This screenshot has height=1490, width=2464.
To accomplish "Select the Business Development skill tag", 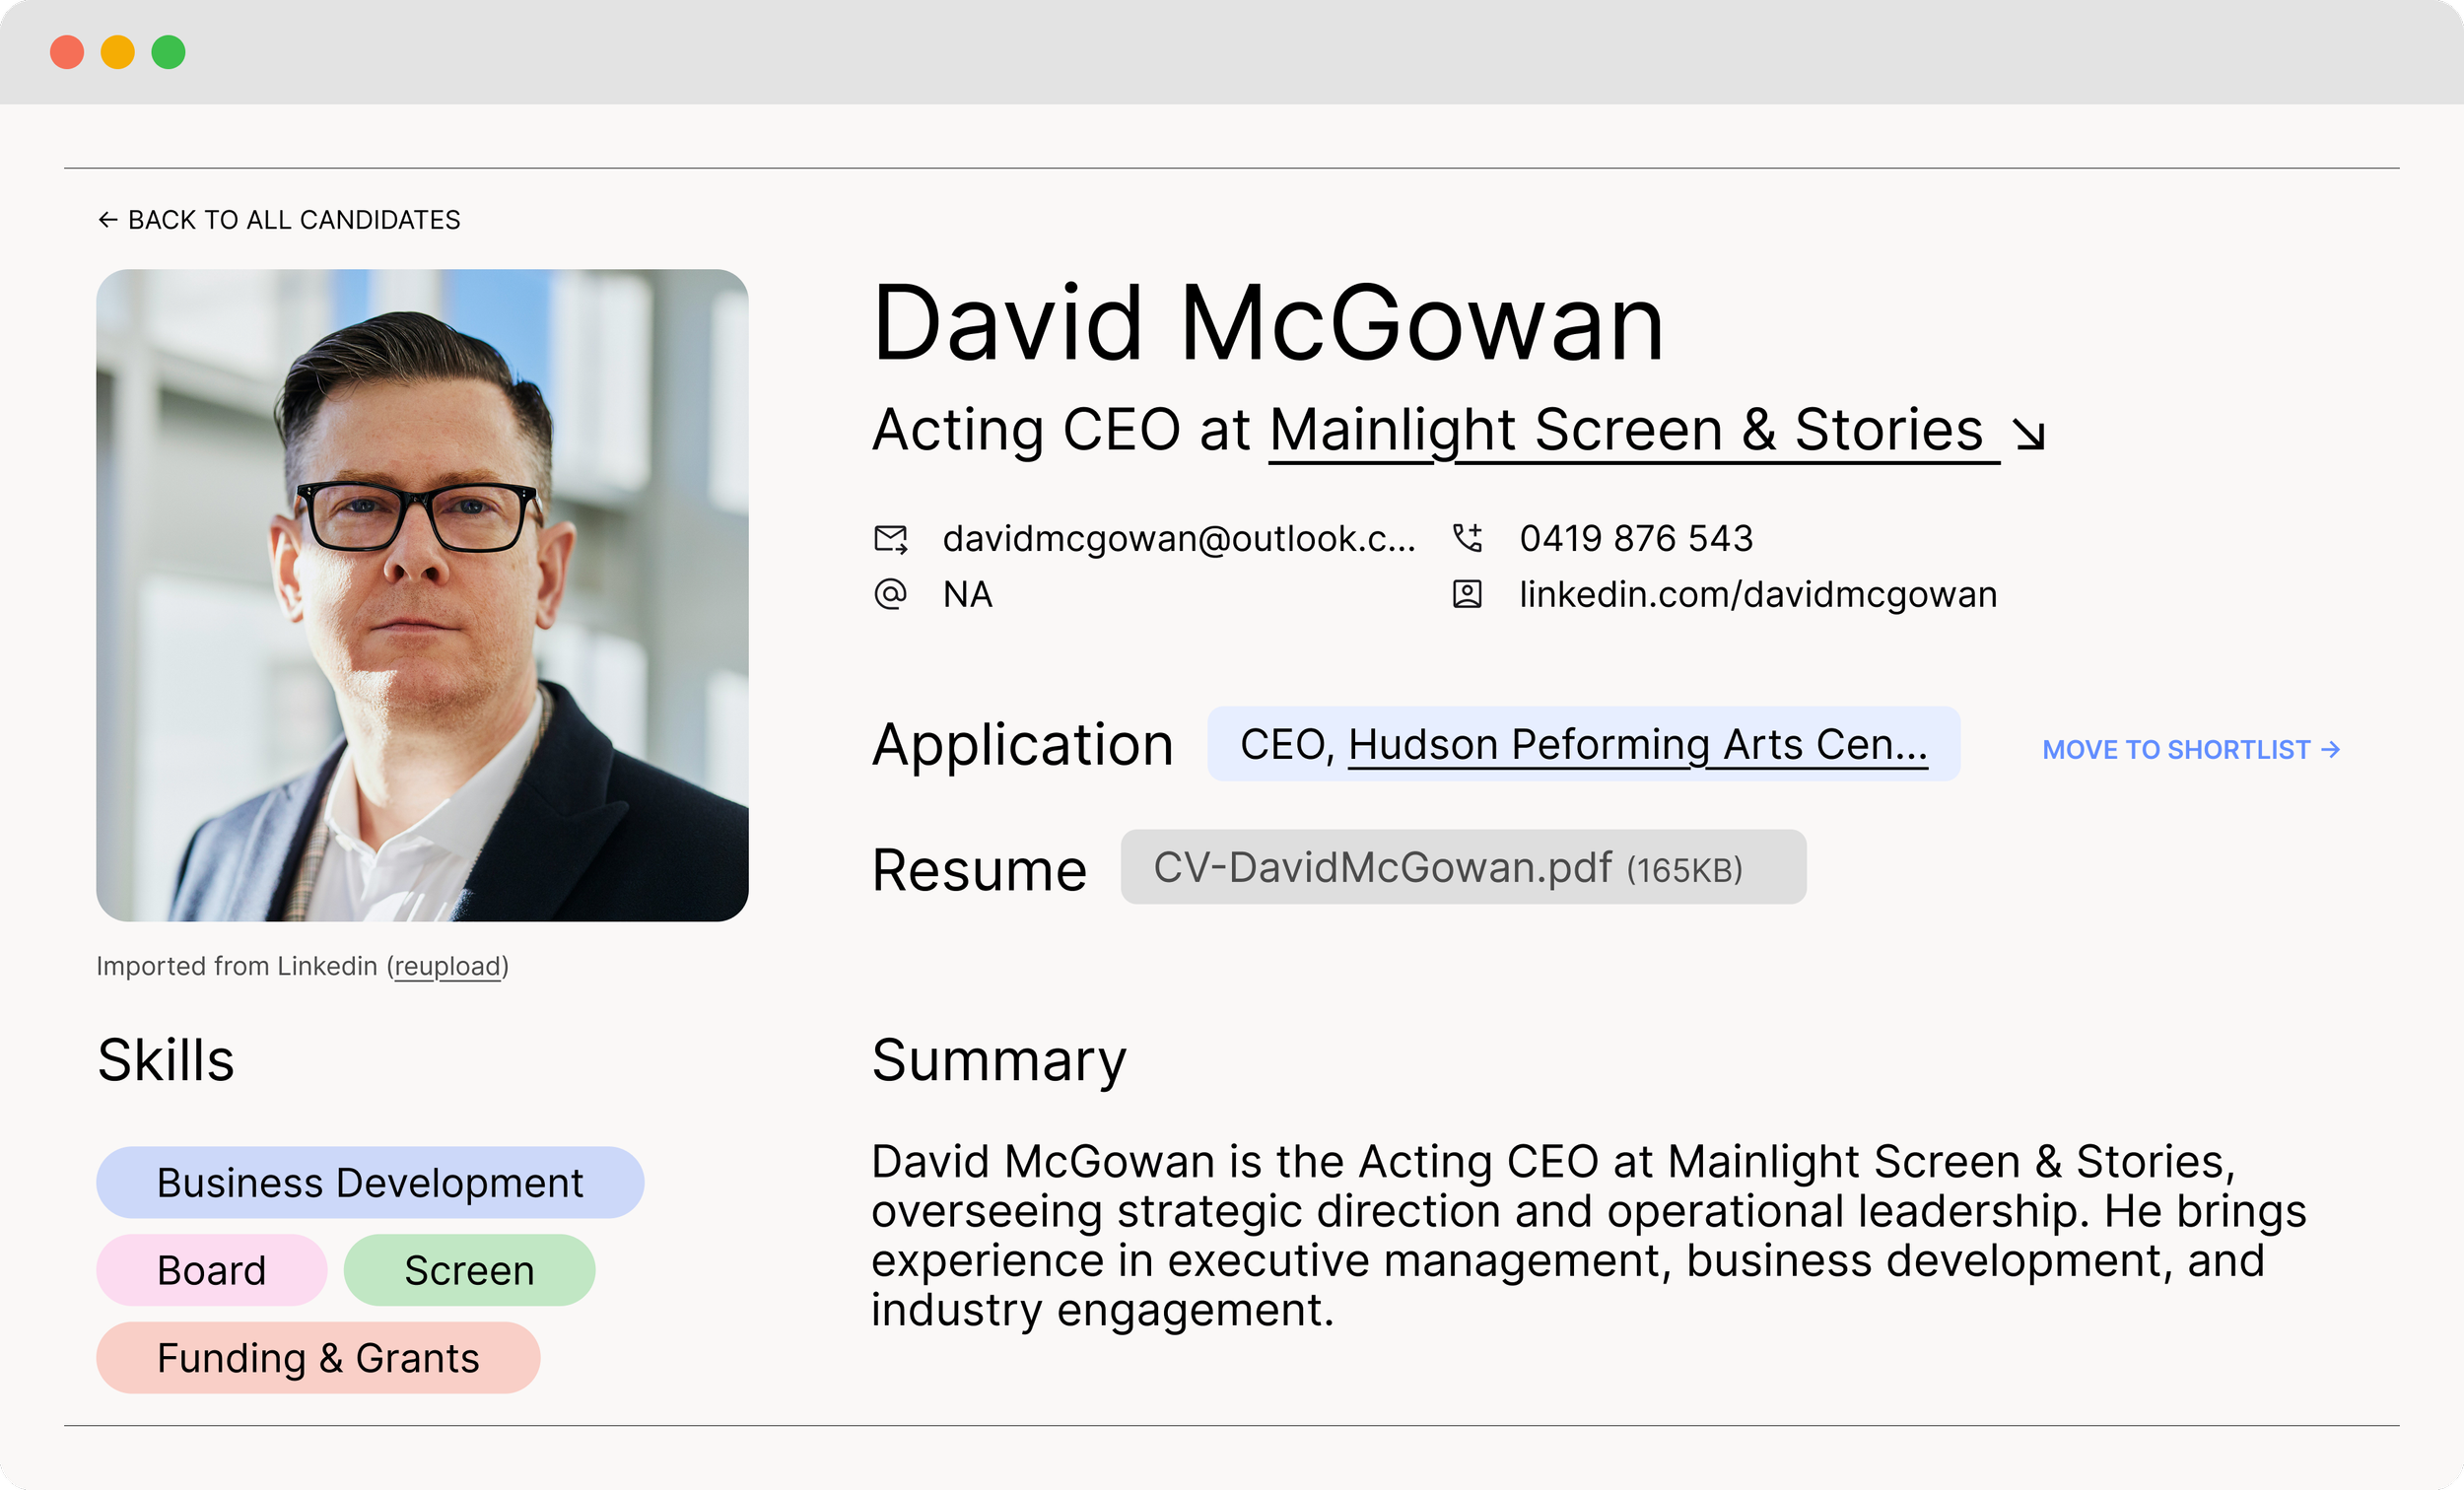I will tap(370, 1182).
